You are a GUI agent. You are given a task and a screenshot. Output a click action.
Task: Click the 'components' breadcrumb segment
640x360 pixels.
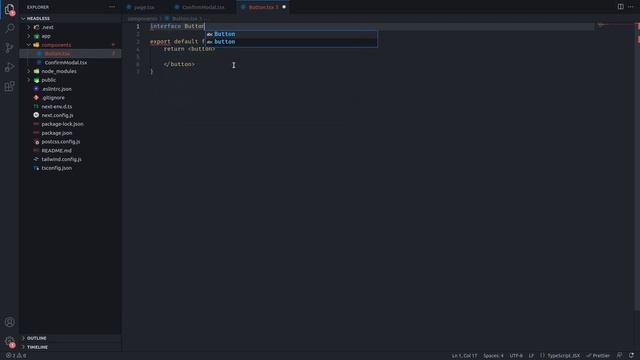coord(142,19)
